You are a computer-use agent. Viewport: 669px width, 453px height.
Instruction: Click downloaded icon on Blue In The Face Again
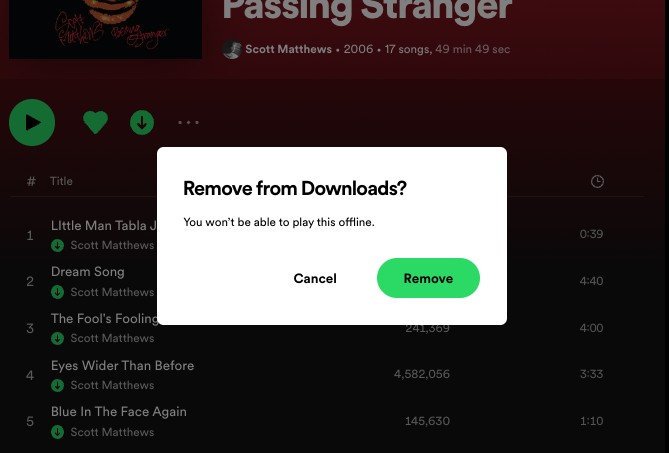point(58,432)
